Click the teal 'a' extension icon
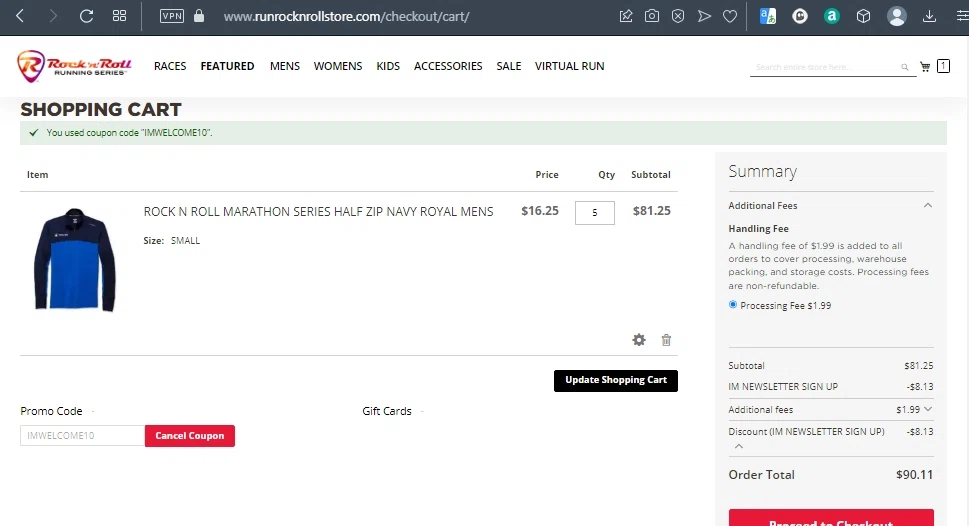Image resolution: width=969 pixels, height=526 pixels. click(832, 16)
